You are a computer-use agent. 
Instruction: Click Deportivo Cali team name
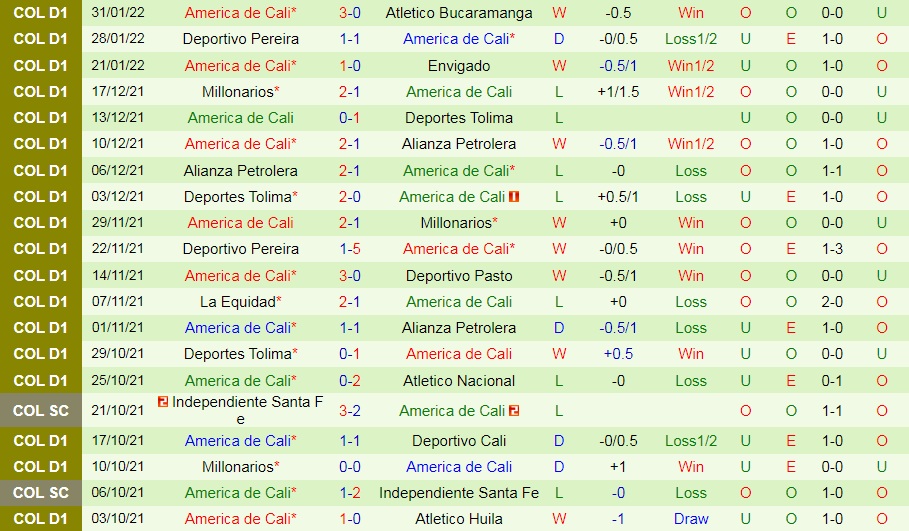(x=460, y=440)
